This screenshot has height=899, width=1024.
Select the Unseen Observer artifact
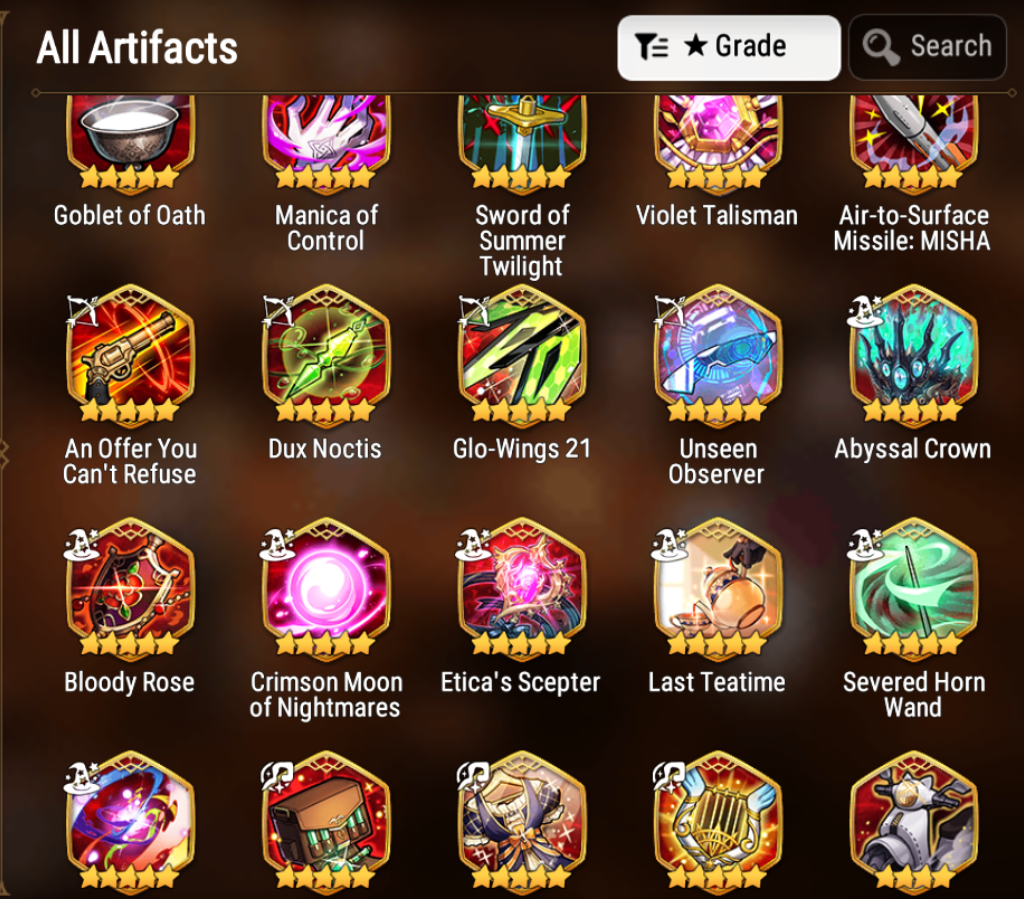(x=718, y=356)
